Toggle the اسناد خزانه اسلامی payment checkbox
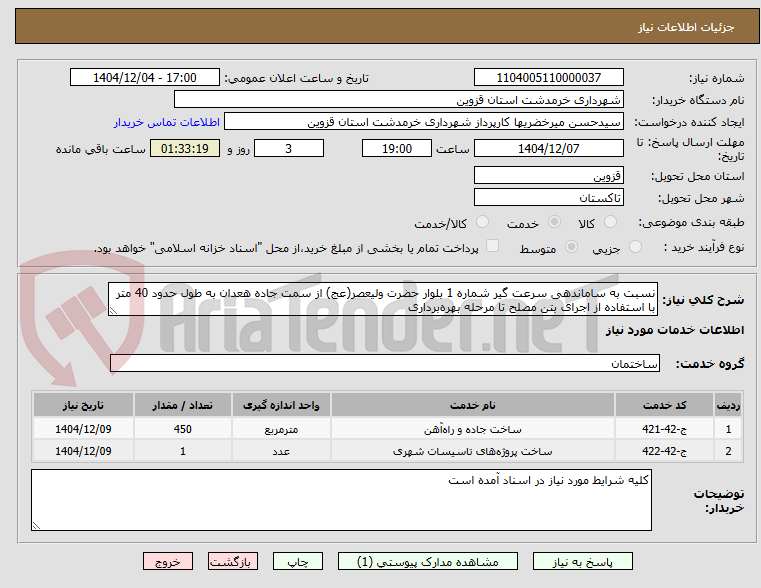The image size is (761, 588). [x=492, y=246]
